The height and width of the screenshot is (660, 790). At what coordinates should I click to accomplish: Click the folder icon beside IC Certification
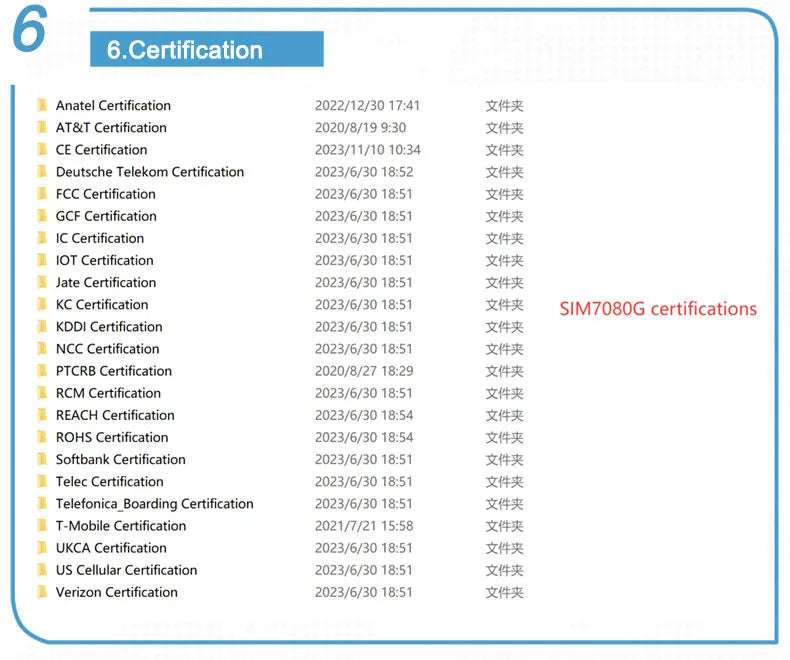click(x=42, y=238)
